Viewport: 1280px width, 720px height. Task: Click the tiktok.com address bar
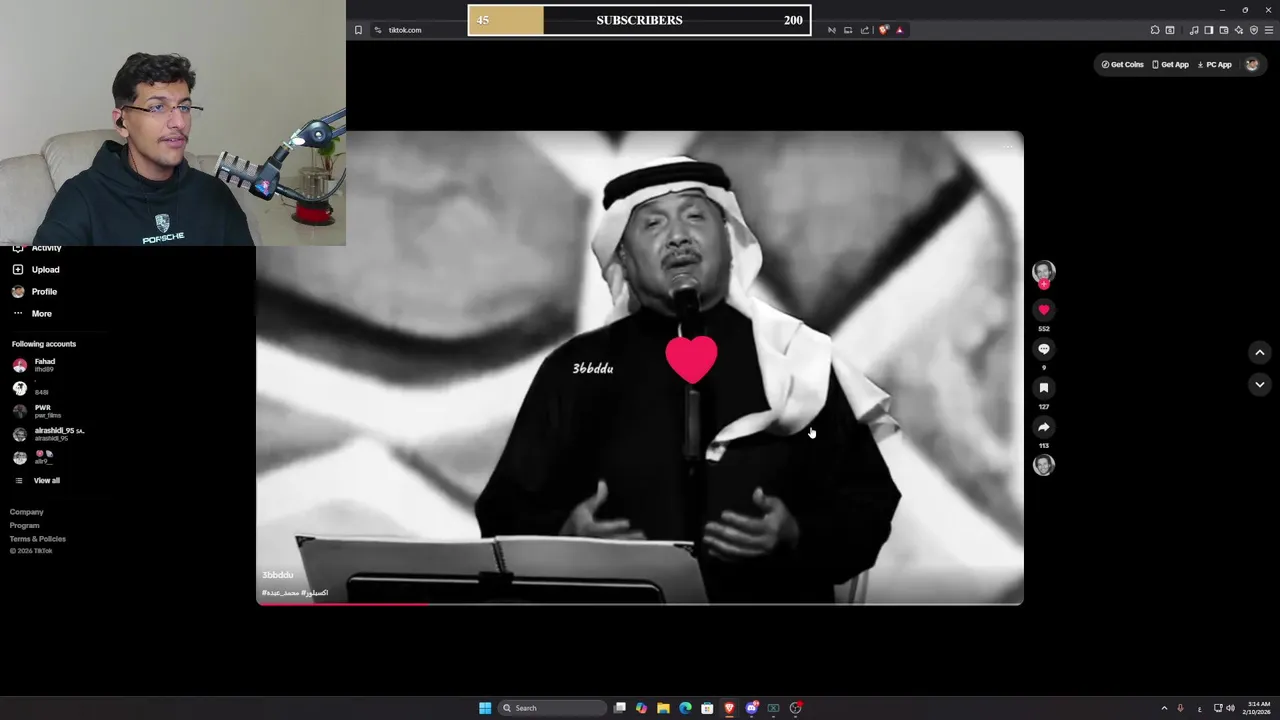click(x=404, y=30)
